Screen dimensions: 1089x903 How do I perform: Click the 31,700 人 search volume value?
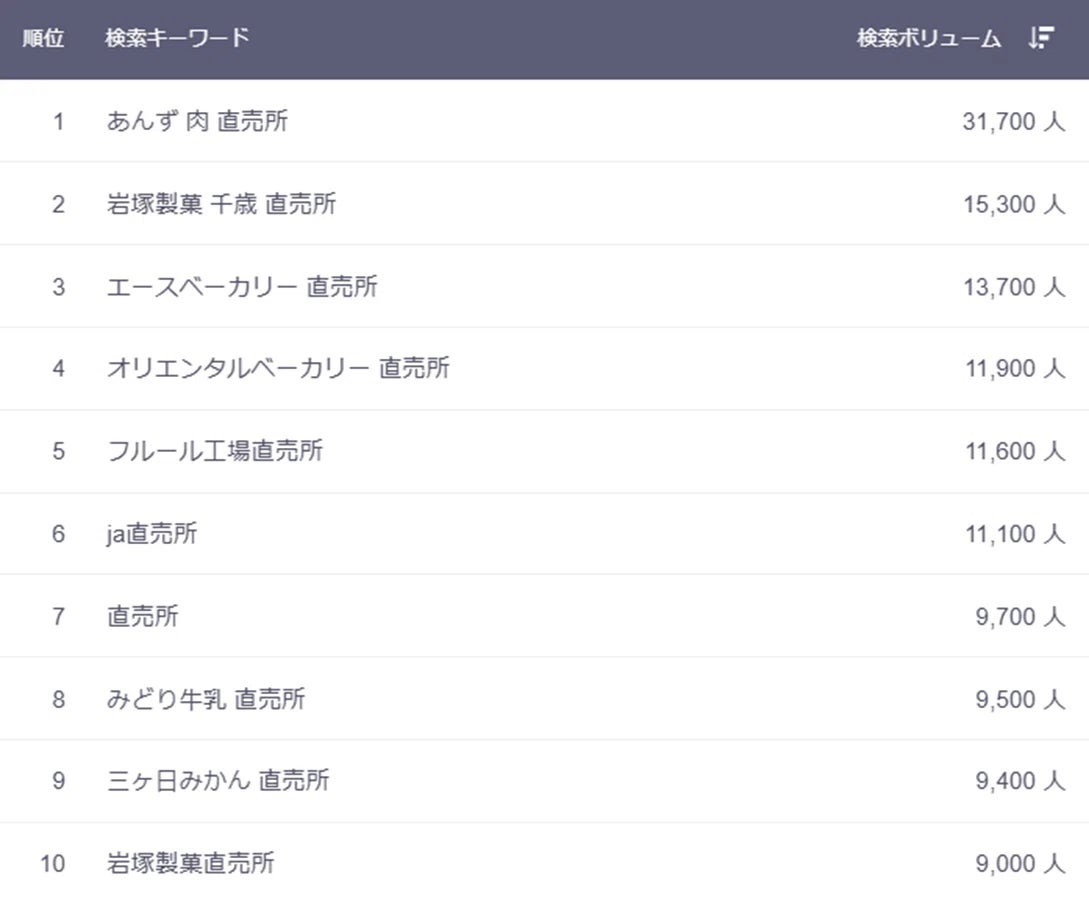[1013, 121]
